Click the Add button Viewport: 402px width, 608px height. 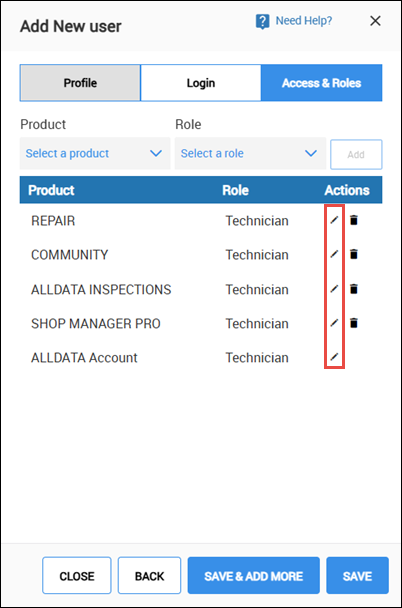click(x=356, y=154)
